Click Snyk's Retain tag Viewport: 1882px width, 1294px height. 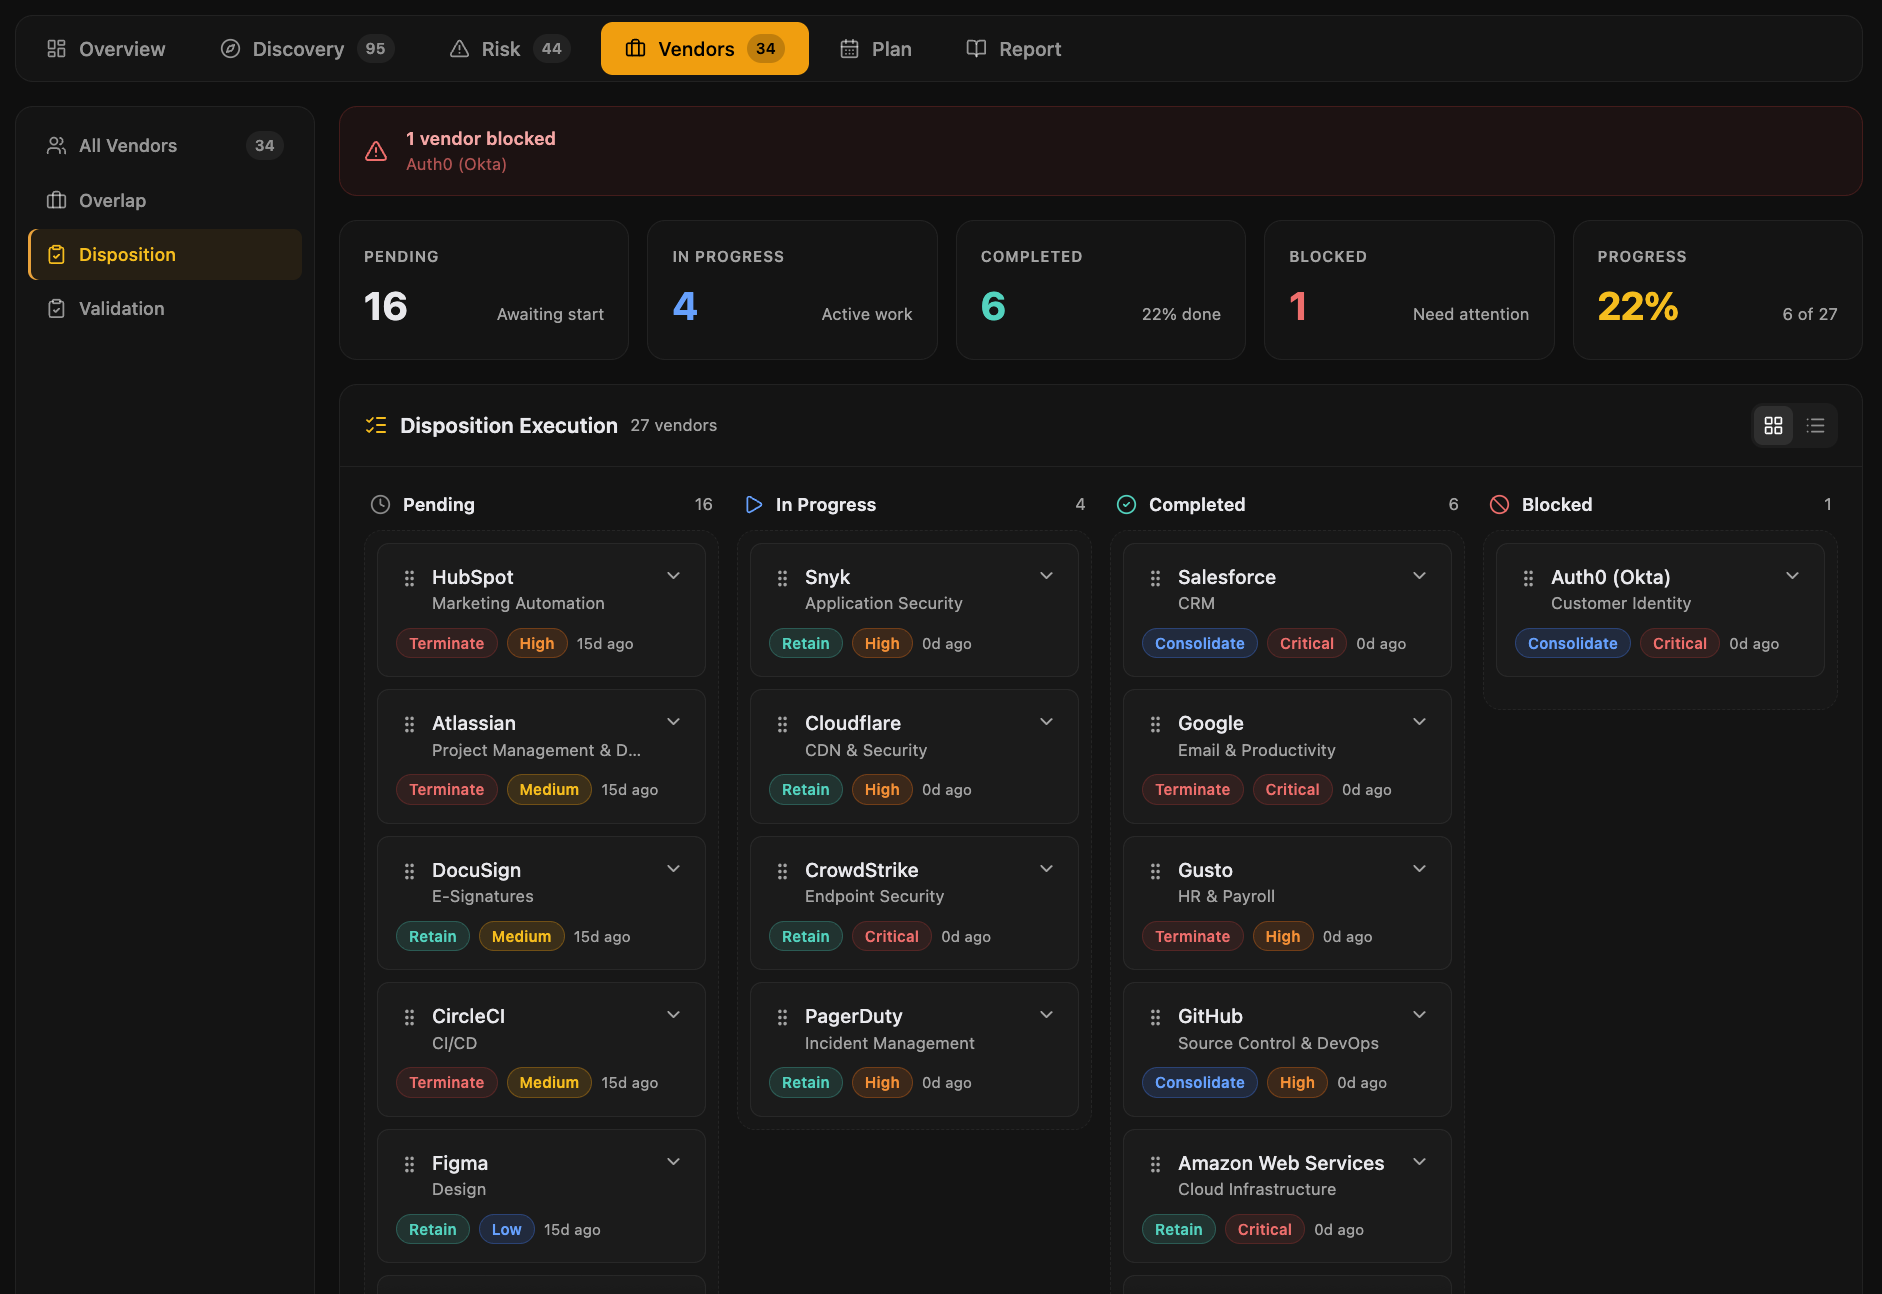(x=805, y=643)
